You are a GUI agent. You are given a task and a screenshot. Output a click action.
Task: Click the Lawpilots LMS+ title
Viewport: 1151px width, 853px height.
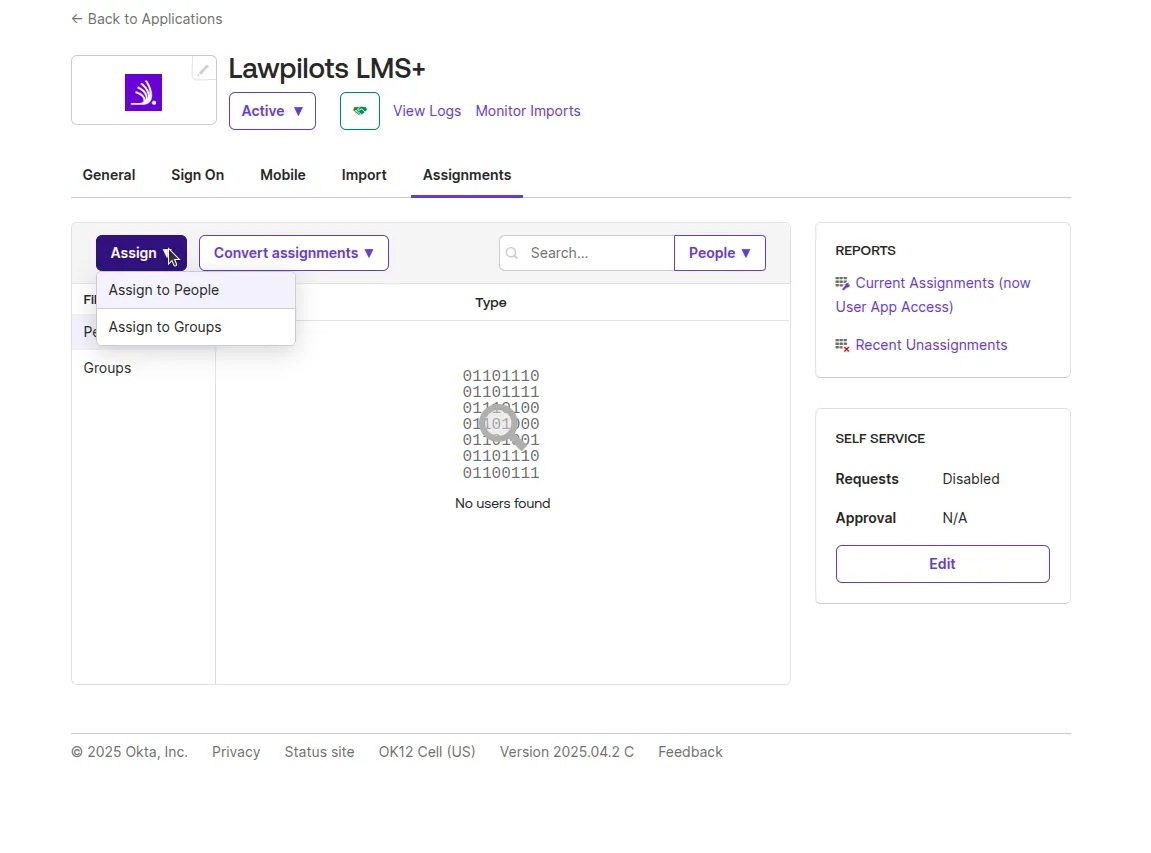click(327, 69)
